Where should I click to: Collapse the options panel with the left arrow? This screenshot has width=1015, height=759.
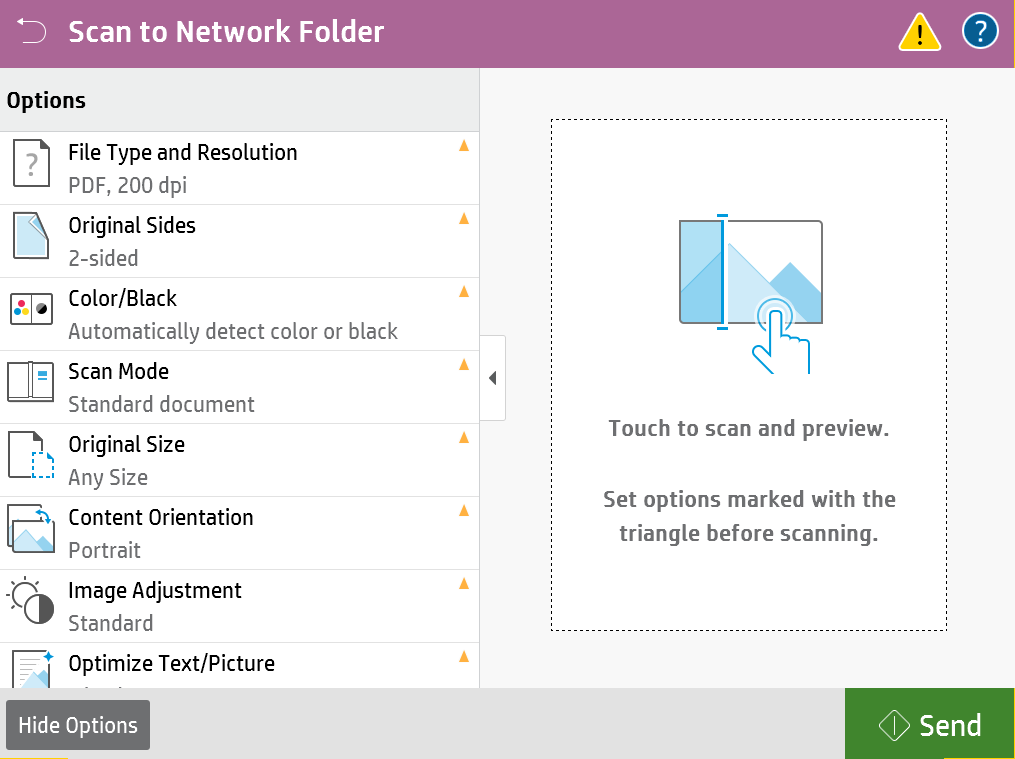click(x=492, y=378)
